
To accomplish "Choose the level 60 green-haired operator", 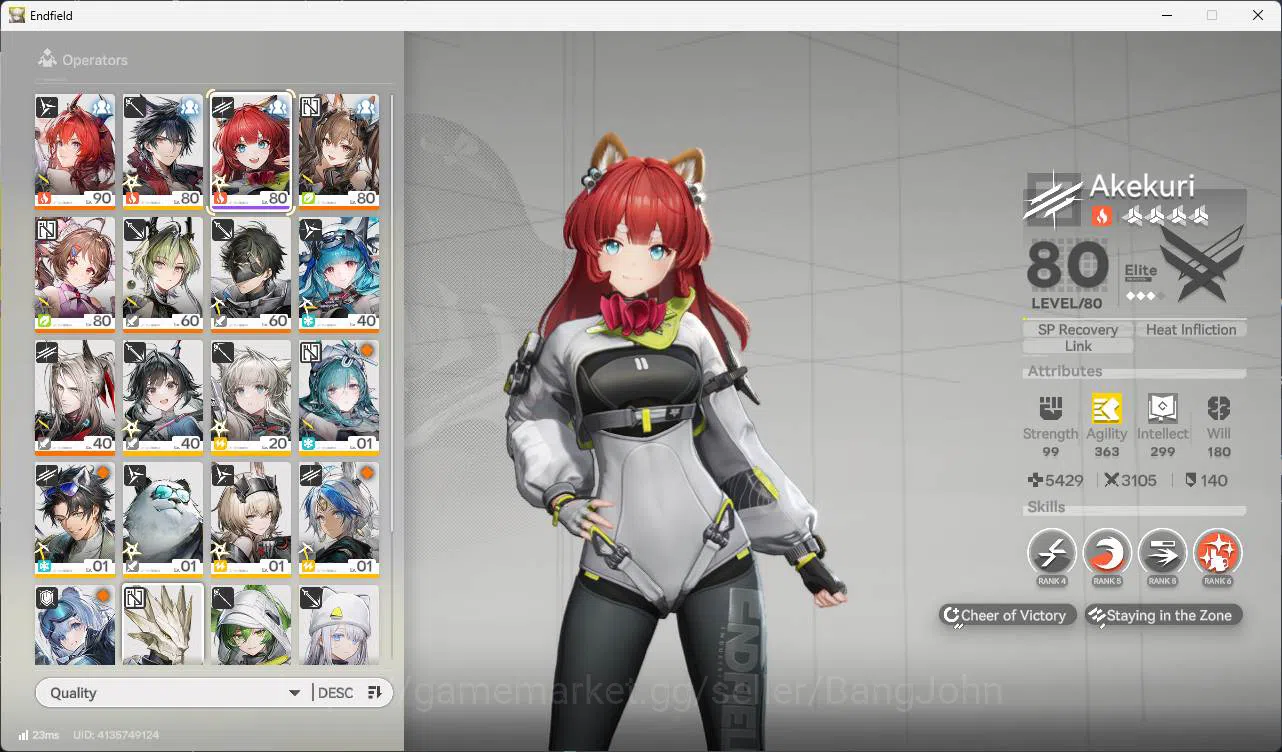I will [x=163, y=275].
